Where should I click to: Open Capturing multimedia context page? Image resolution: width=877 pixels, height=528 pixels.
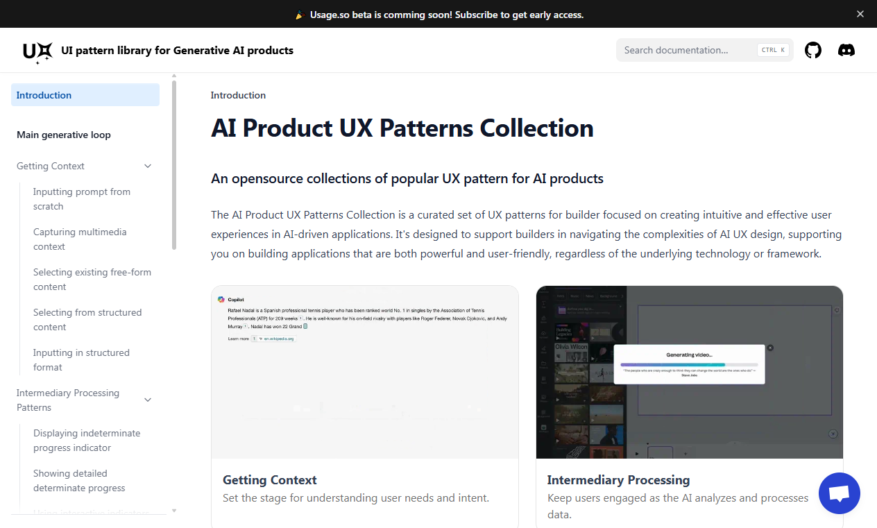79,239
